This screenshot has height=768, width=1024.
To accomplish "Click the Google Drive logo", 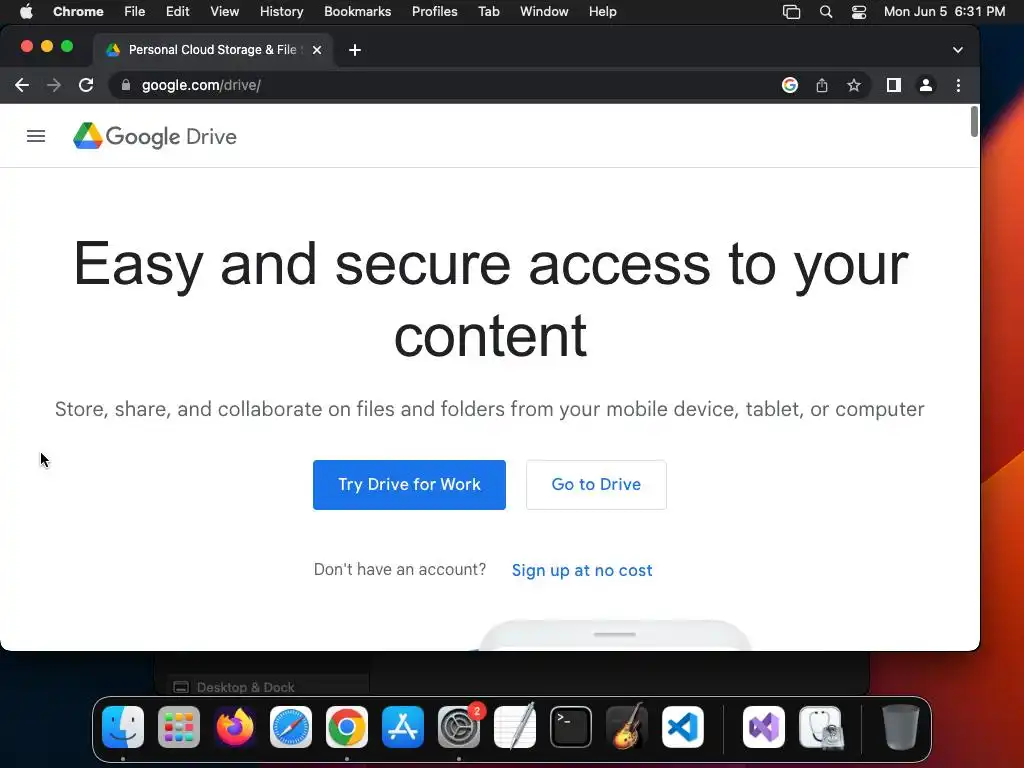I will (x=155, y=136).
